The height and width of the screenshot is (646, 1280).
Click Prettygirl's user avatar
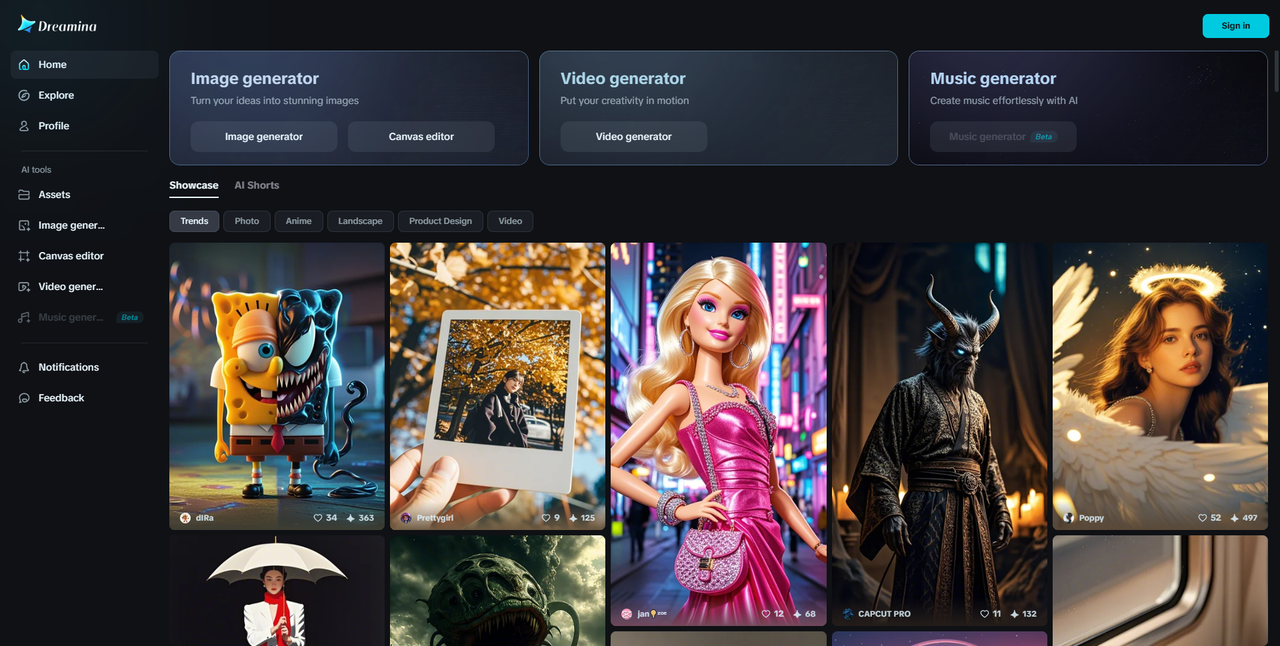pyautogui.click(x=406, y=518)
